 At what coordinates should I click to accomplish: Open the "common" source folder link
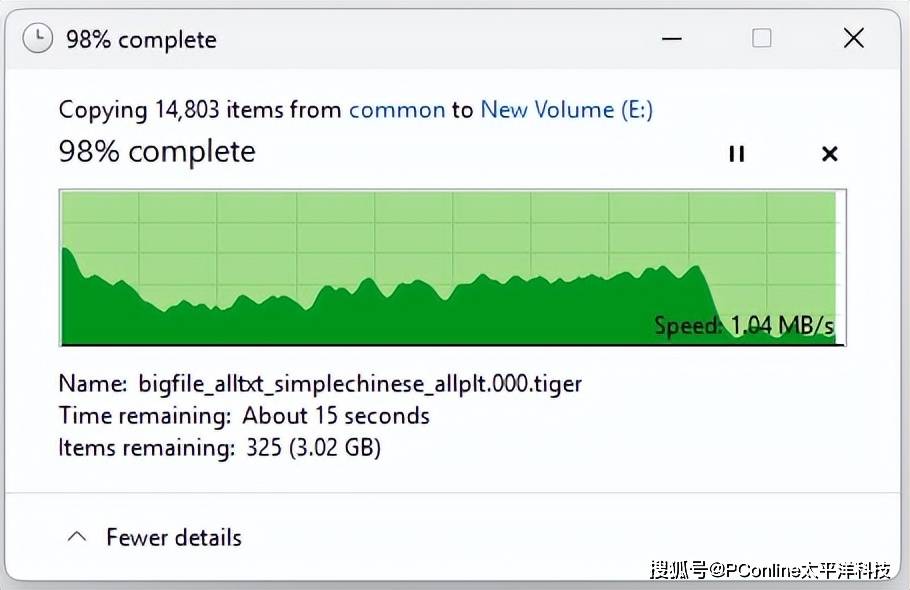[397, 110]
